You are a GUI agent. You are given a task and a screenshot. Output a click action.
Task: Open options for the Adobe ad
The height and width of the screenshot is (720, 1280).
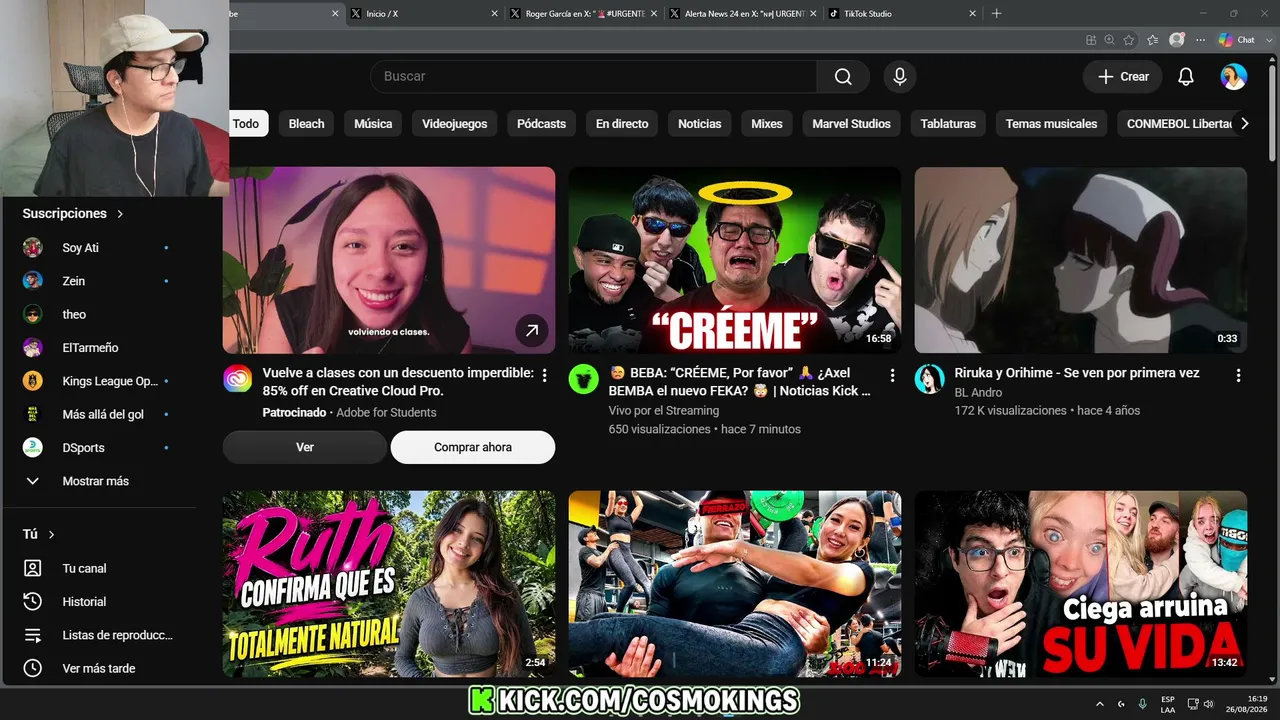tap(544, 375)
